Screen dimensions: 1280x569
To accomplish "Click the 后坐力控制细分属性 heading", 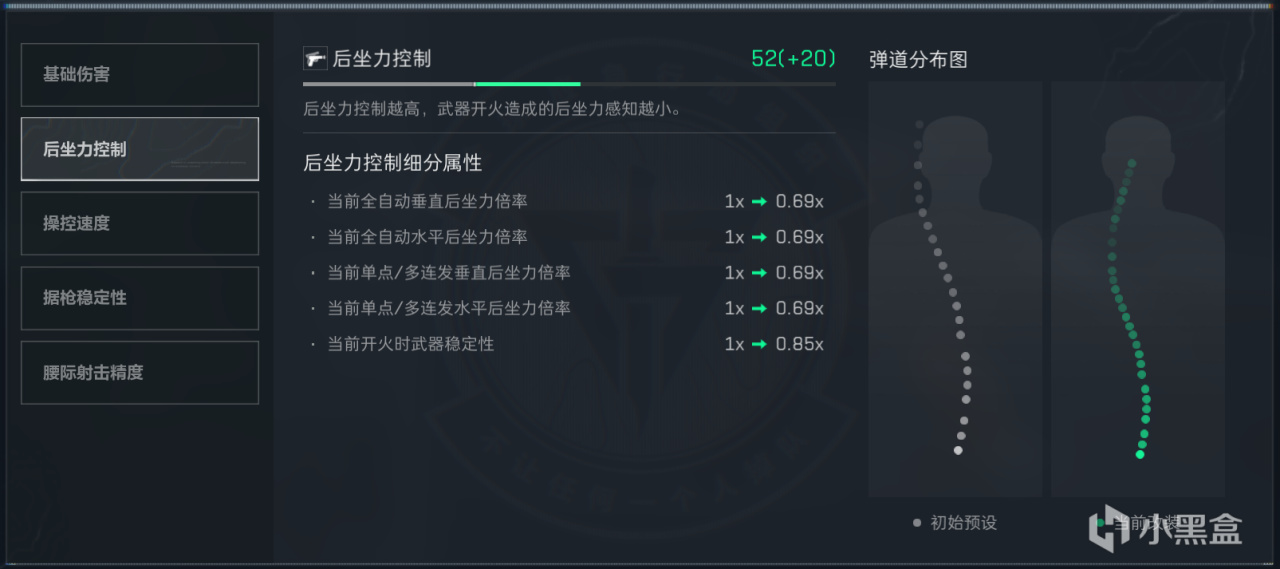I will click(393, 163).
